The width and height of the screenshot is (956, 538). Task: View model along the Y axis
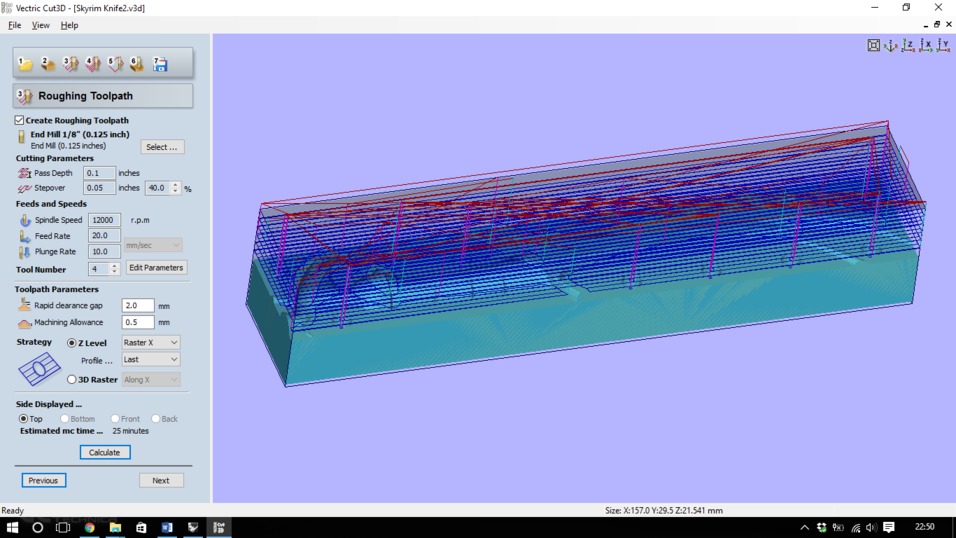943,45
